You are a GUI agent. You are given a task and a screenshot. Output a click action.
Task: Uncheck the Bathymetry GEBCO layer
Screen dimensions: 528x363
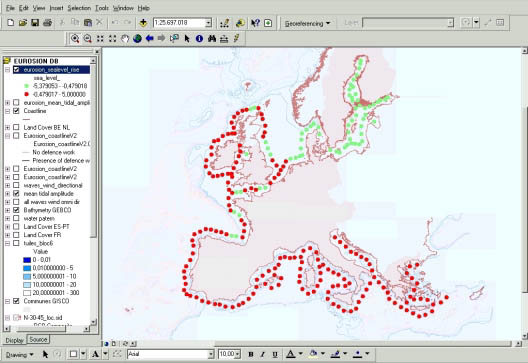tap(16, 210)
